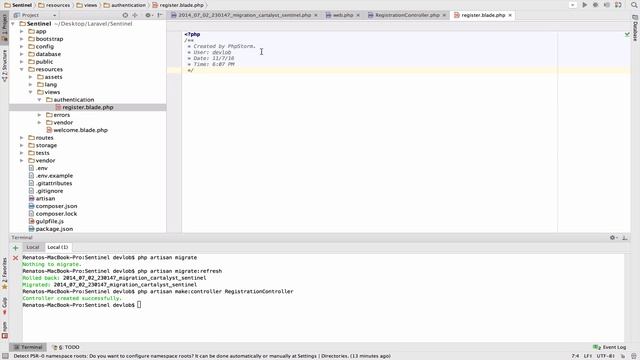Click scroll-from-source target icon in Project panel

[125, 15]
